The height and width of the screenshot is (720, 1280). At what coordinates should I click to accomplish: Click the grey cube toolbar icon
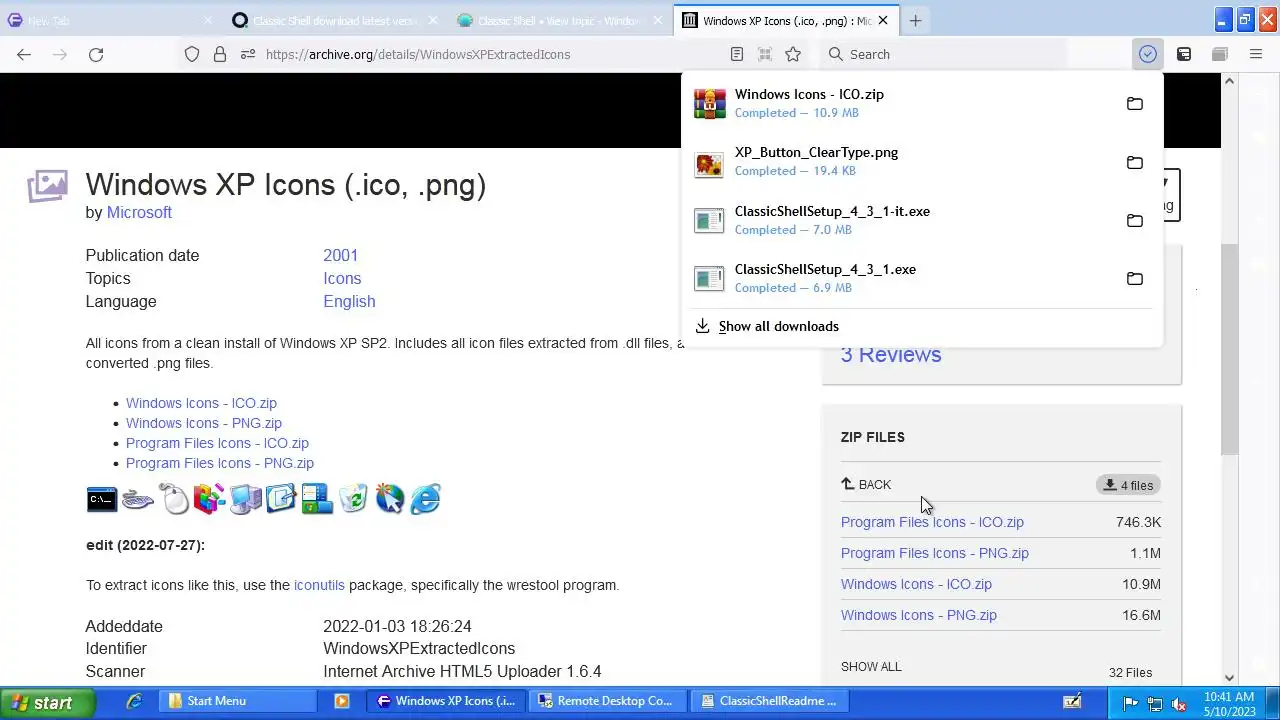pyautogui.click(x=1220, y=55)
